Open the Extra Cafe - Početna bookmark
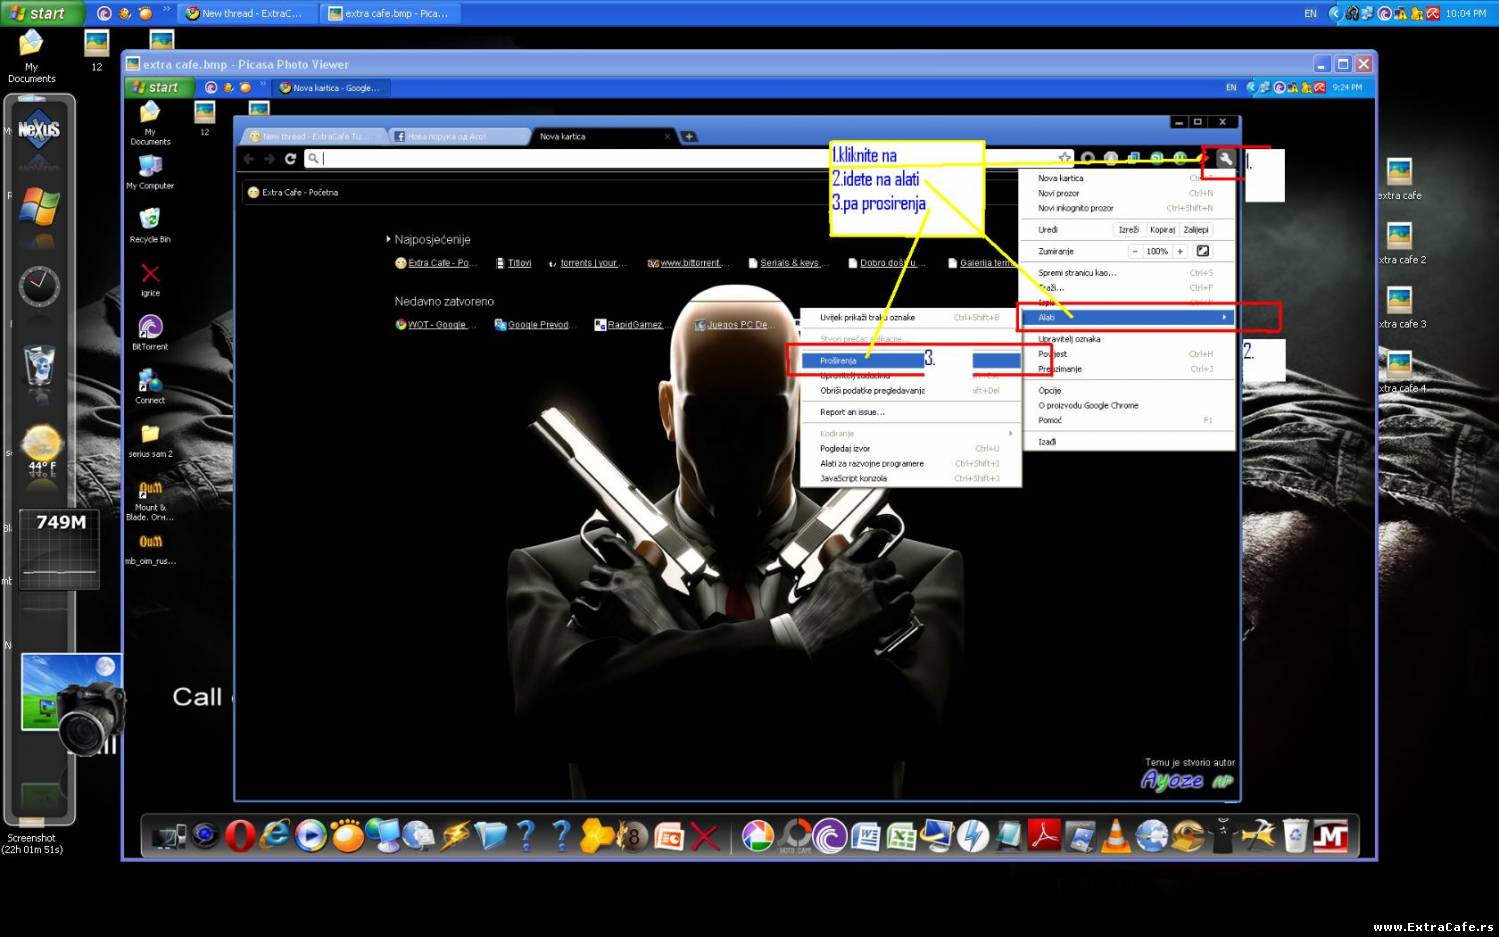This screenshot has height=937, width=1499. point(293,192)
